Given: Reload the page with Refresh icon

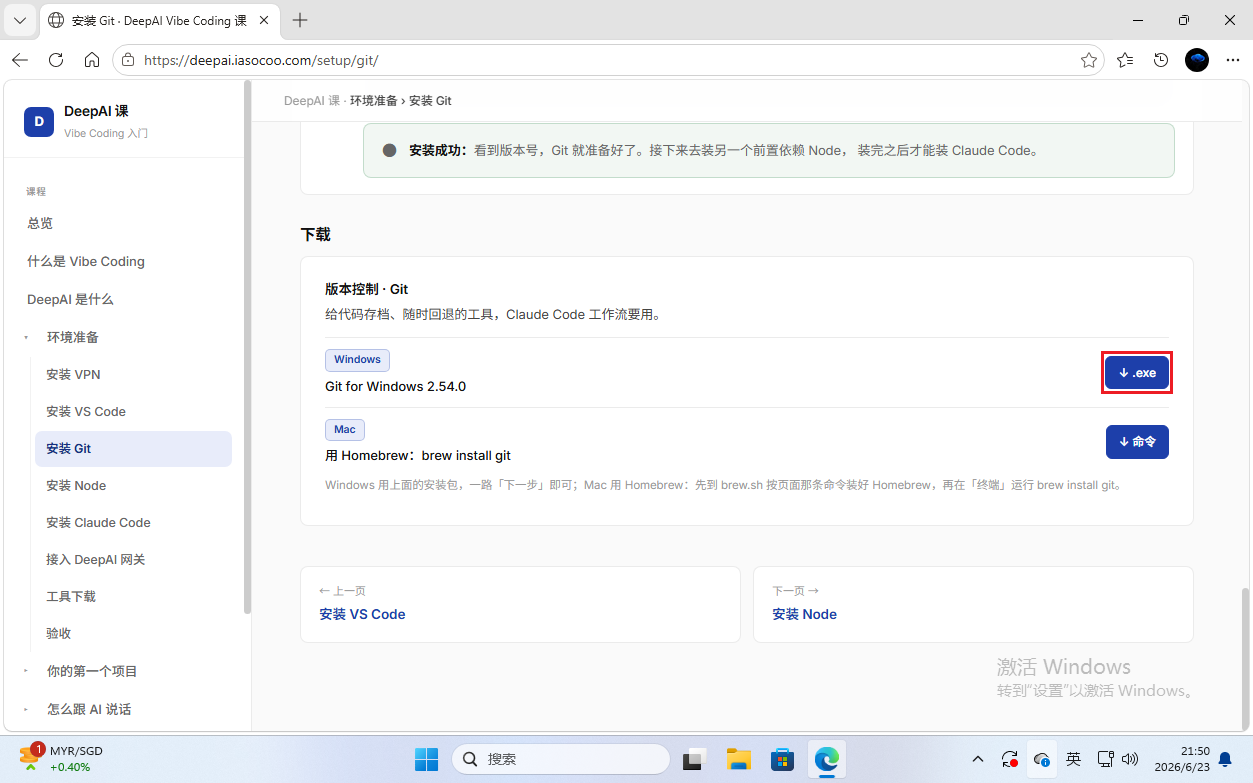Looking at the screenshot, I should [56, 60].
